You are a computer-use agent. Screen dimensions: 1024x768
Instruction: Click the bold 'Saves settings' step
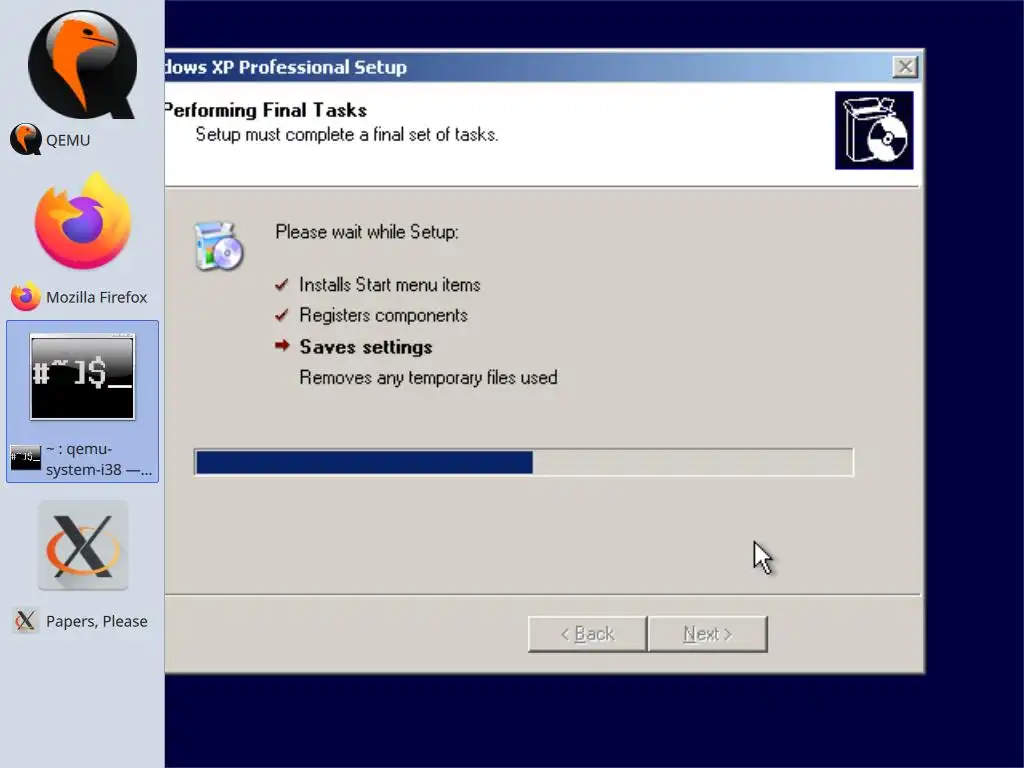pos(366,347)
